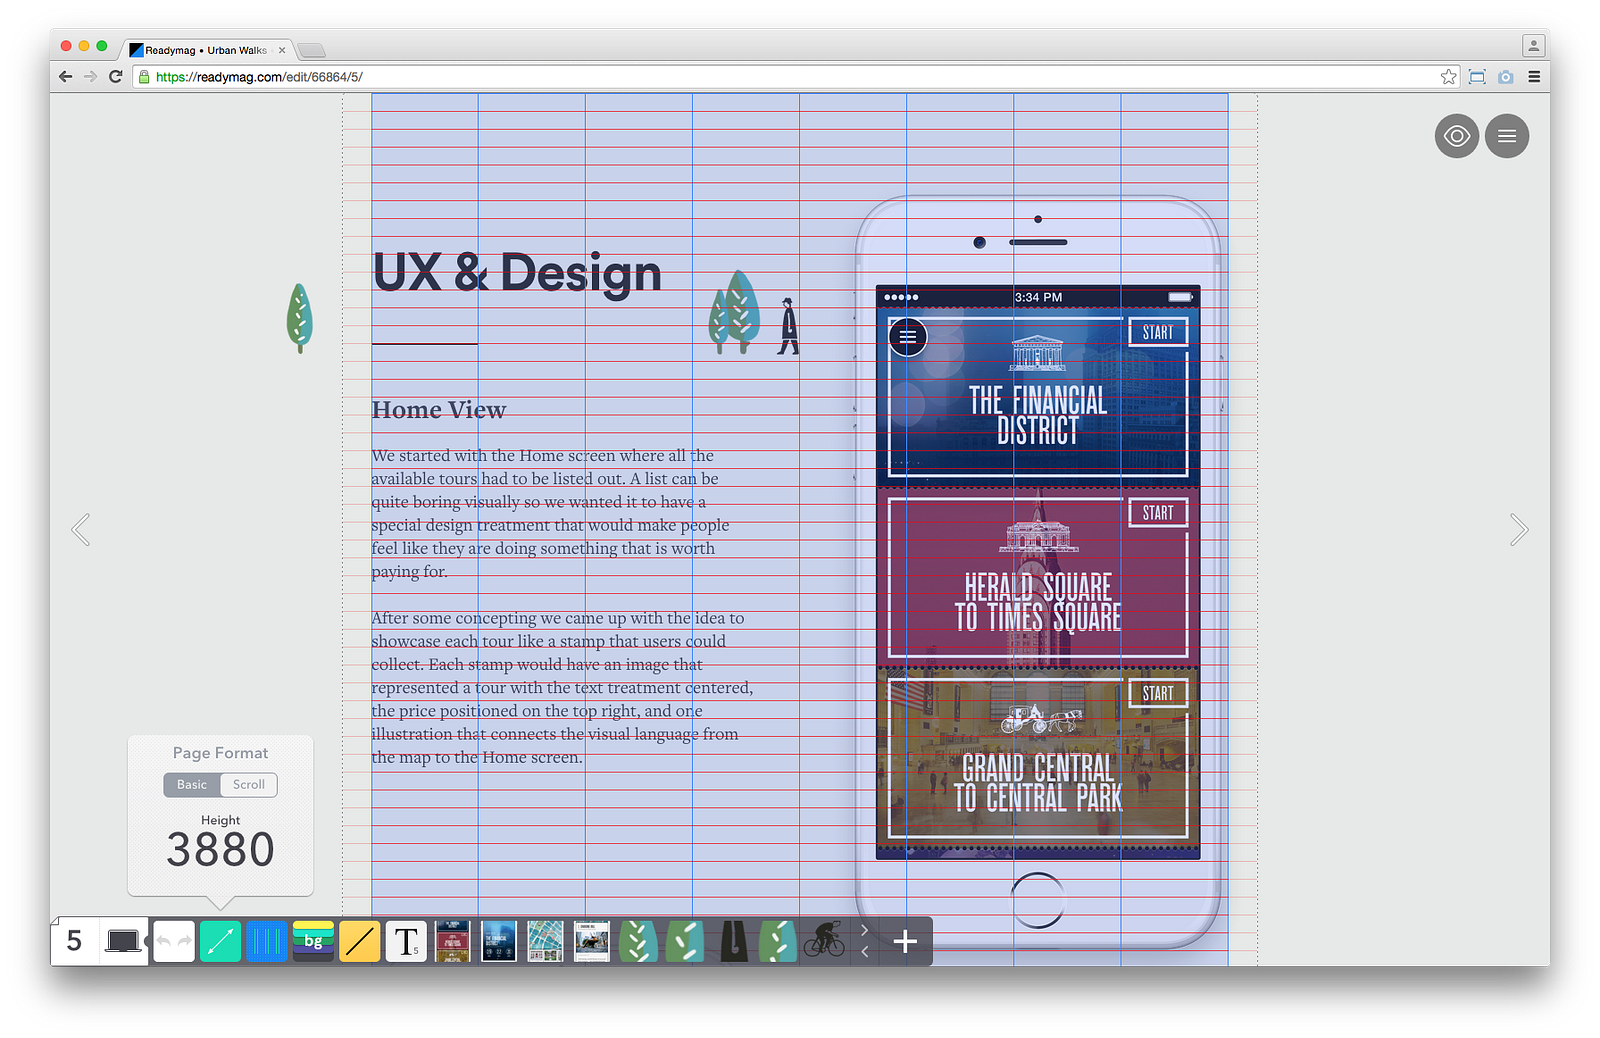Image resolution: width=1600 pixels, height=1038 pixels.
Task: Select the T text widget
Action: [406, 941]
